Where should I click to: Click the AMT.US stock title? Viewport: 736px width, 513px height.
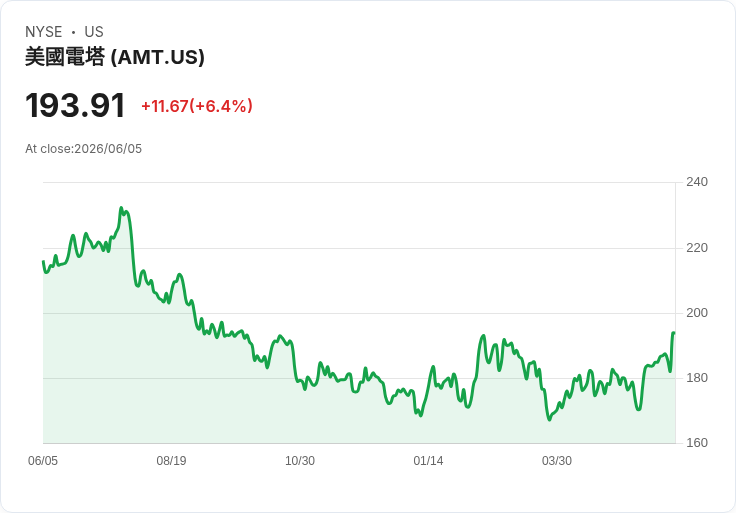tap(115, 57)
